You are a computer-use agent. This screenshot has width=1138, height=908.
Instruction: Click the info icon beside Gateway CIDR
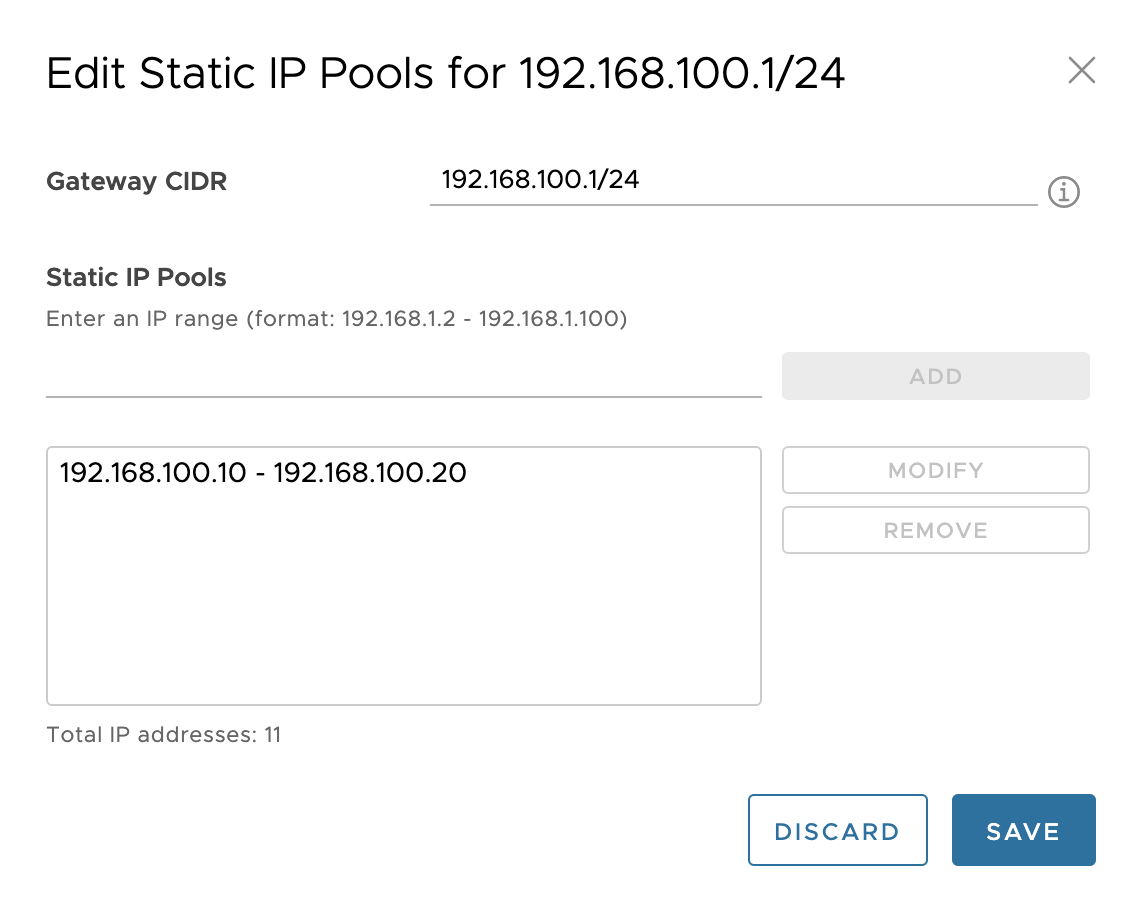pyautogui.click(x=1063, y=191)
